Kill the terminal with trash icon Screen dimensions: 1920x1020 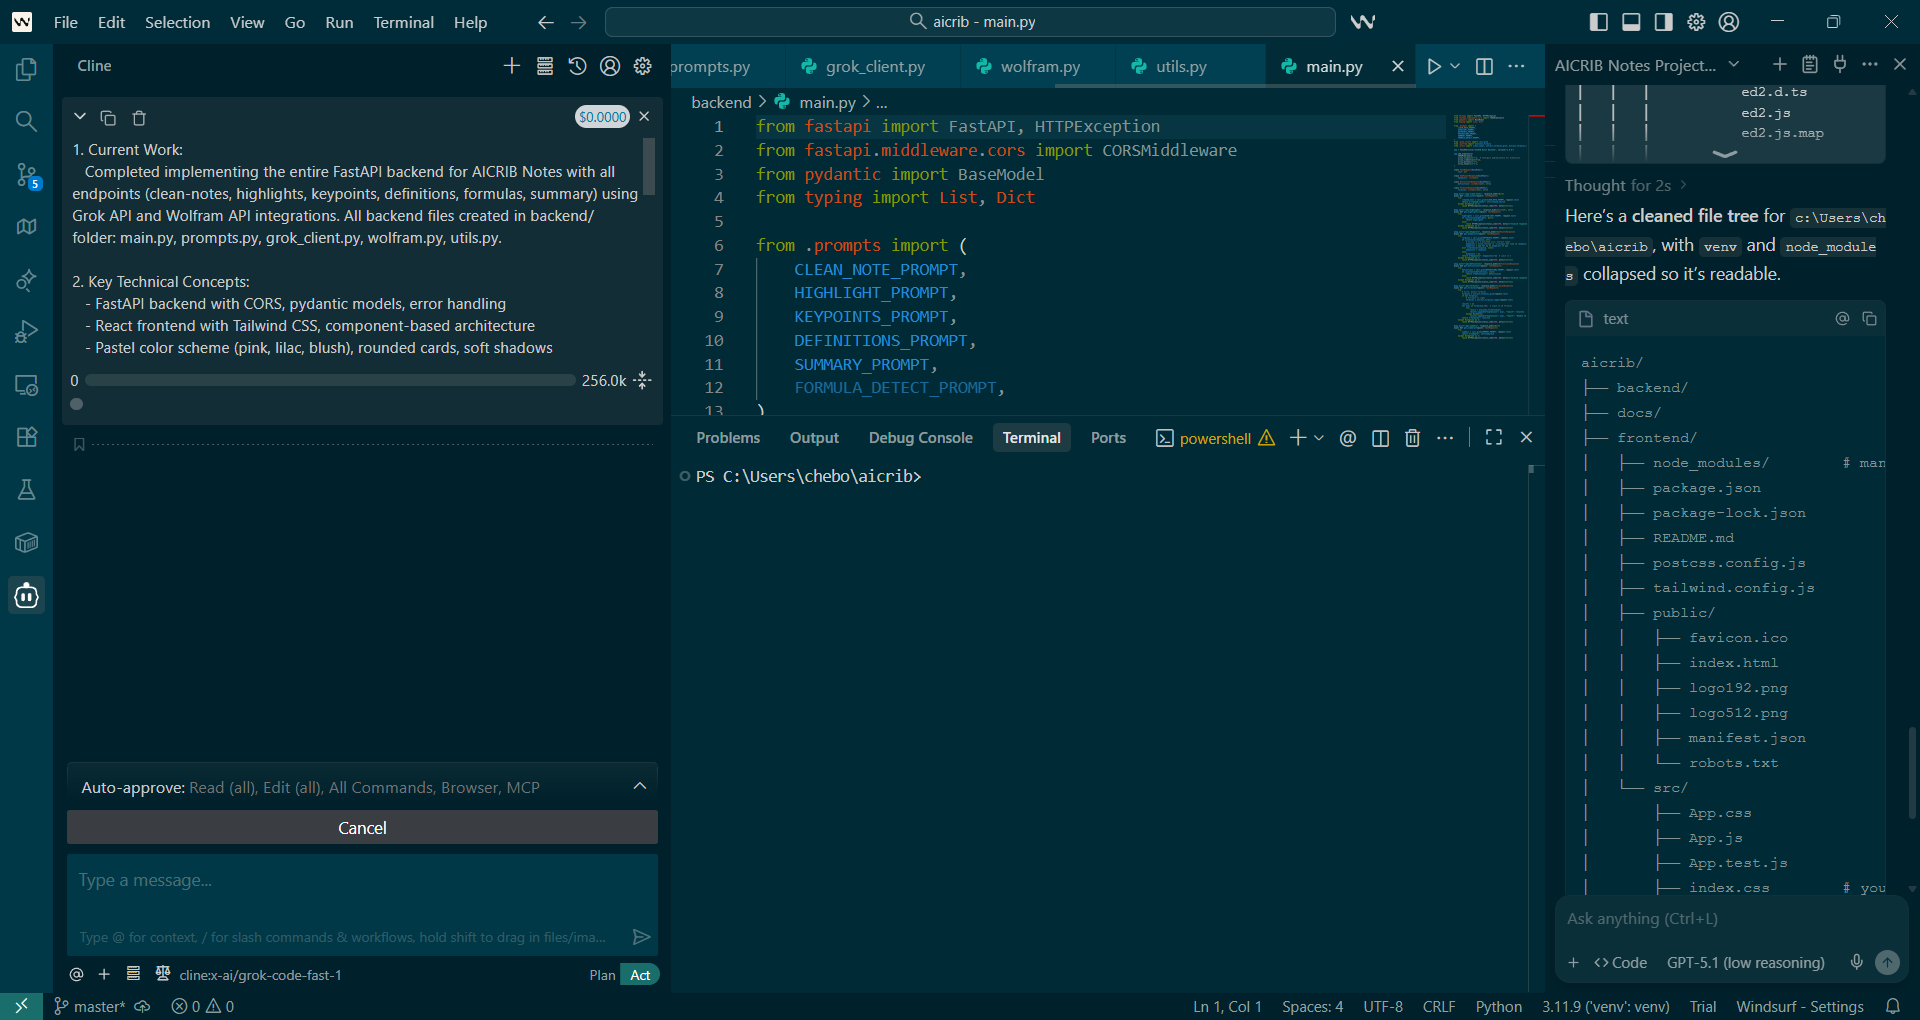(1412, 438)
